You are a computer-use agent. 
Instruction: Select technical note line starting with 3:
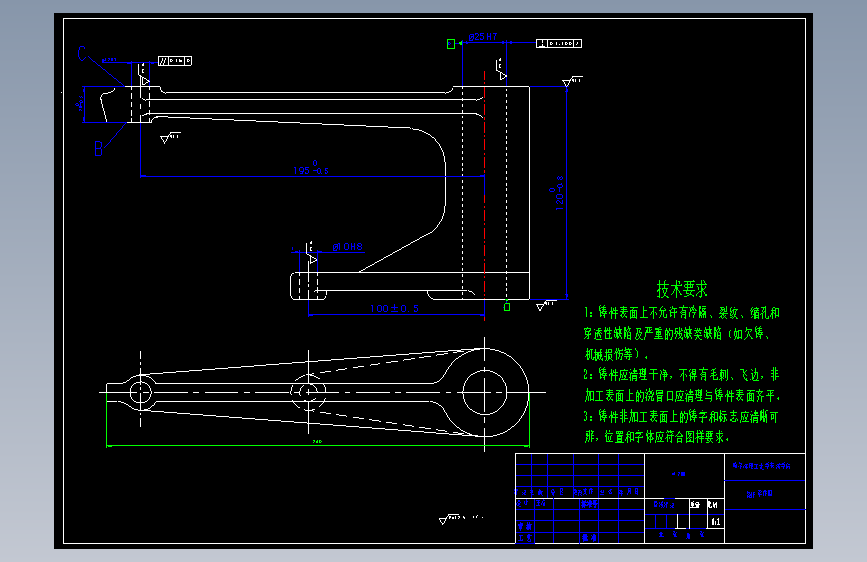tap(681, 417)
